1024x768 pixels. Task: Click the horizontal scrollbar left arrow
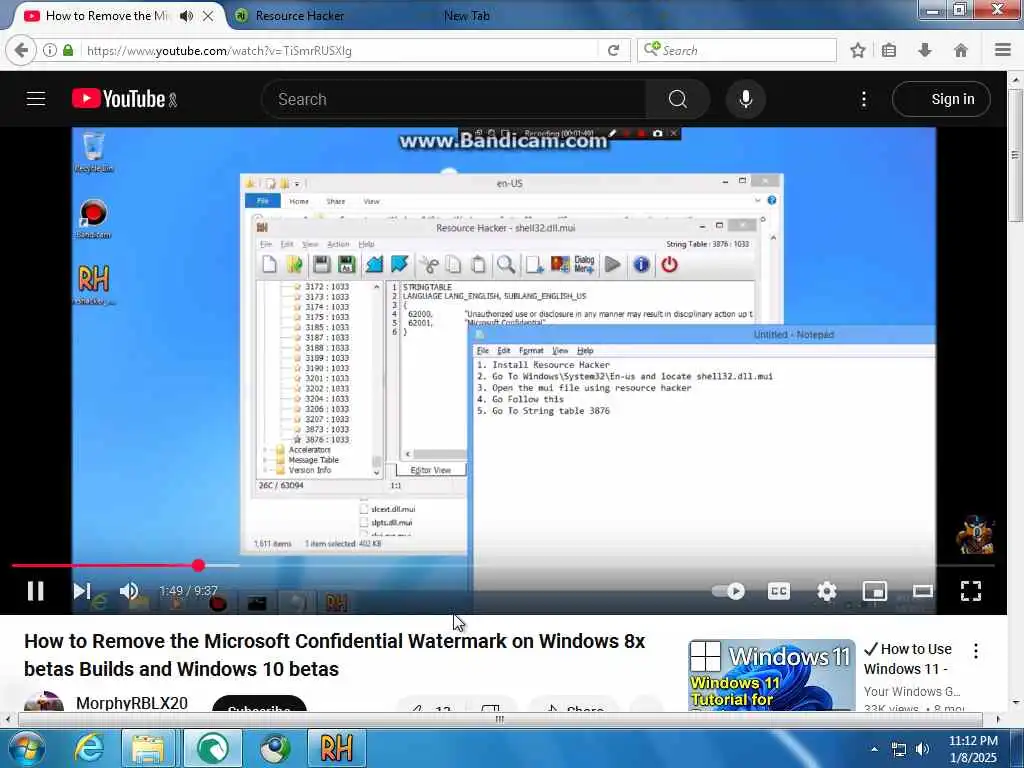coord(7,719)
